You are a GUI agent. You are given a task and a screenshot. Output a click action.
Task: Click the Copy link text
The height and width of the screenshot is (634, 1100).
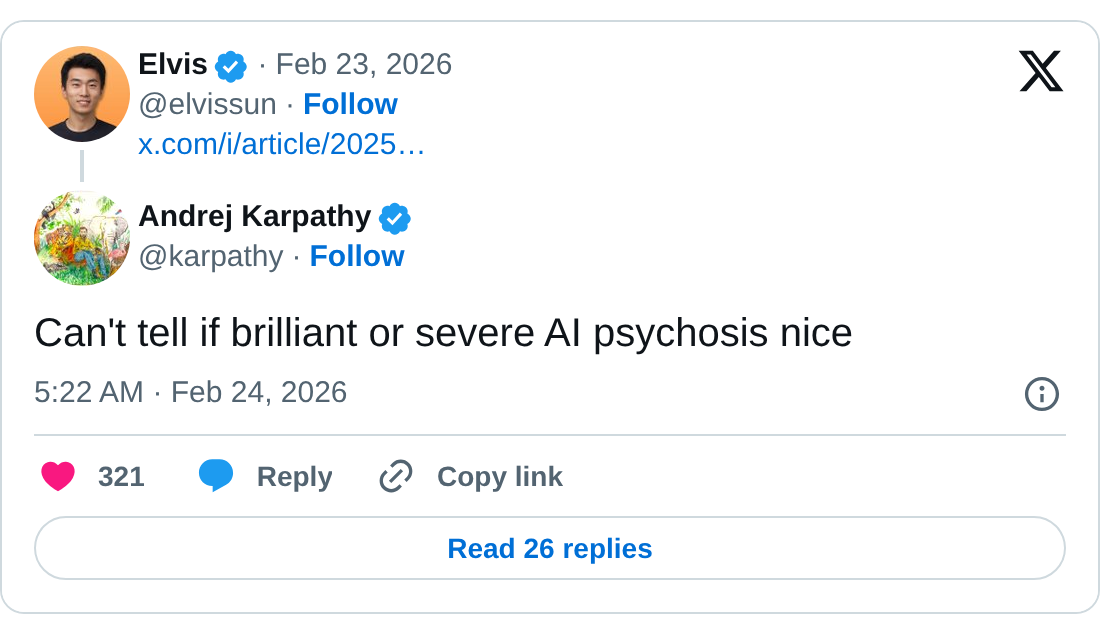coord(499,477)
